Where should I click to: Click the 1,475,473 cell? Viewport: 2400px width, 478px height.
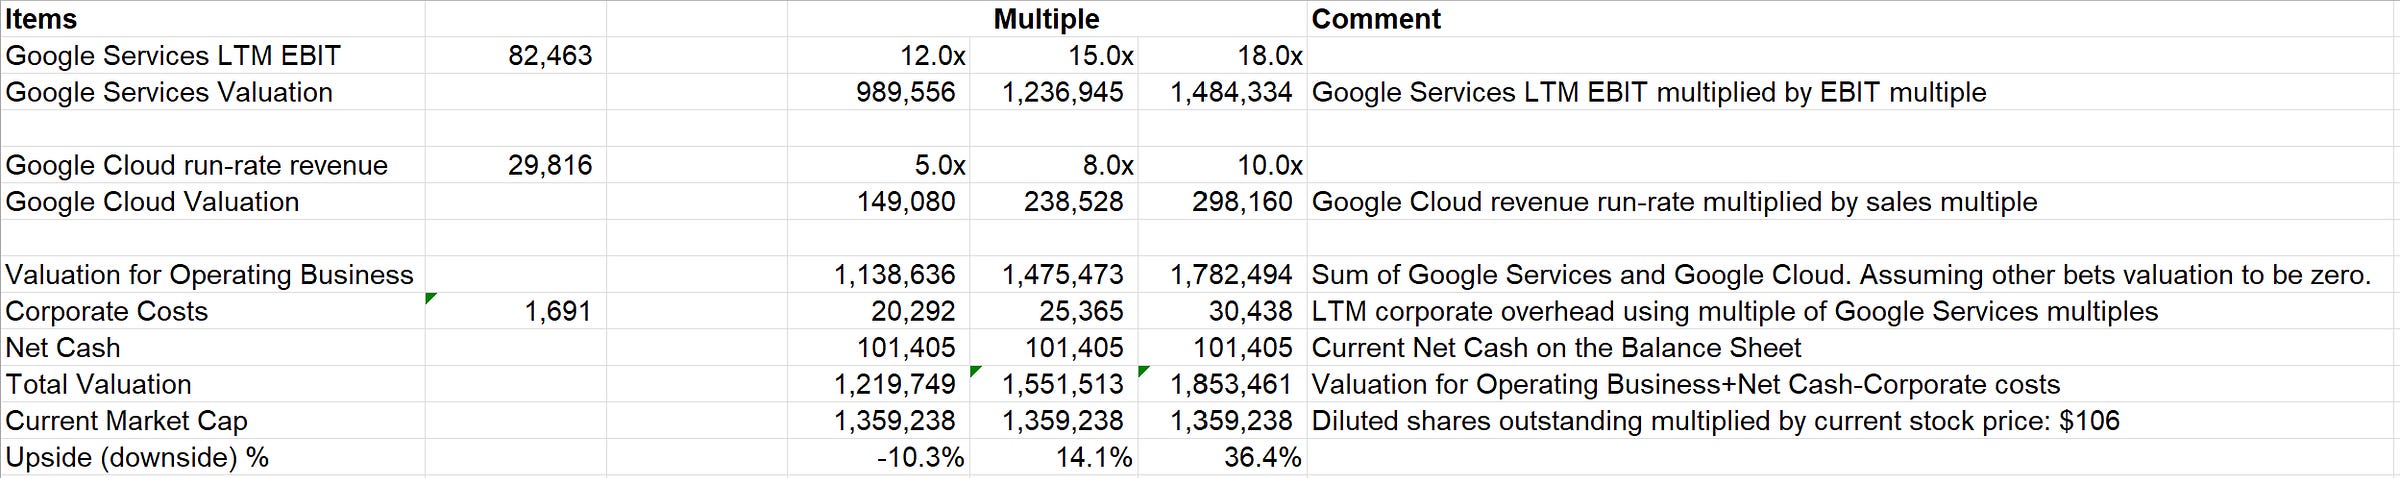[1054, 274]
